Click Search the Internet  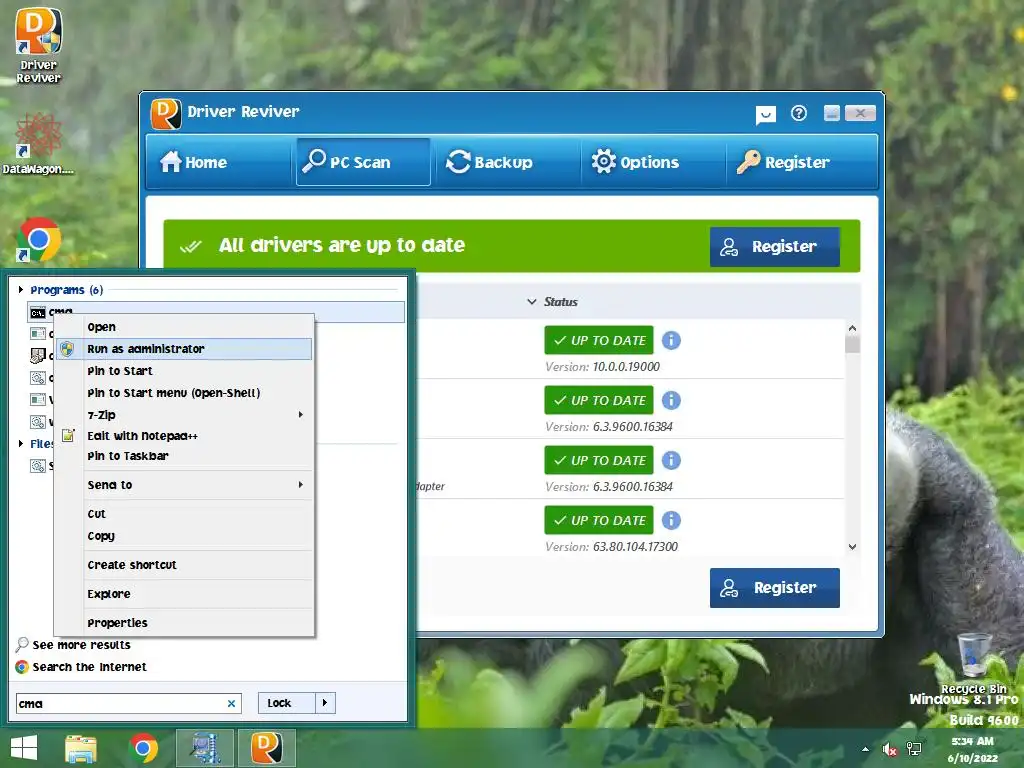[89, 667]
